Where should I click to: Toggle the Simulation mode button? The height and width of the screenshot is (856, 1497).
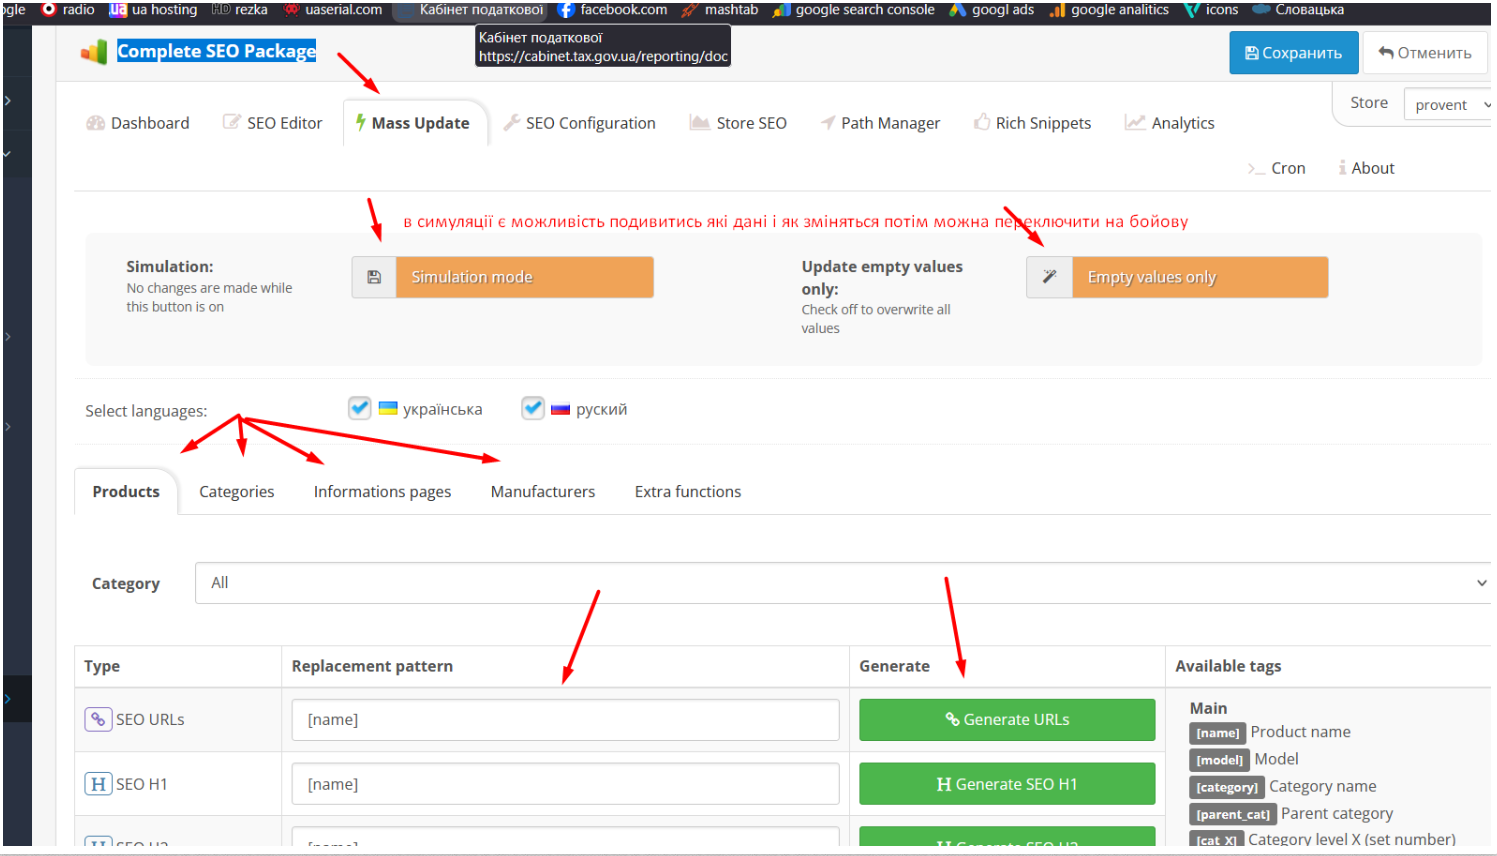click(x=525, y=277)
